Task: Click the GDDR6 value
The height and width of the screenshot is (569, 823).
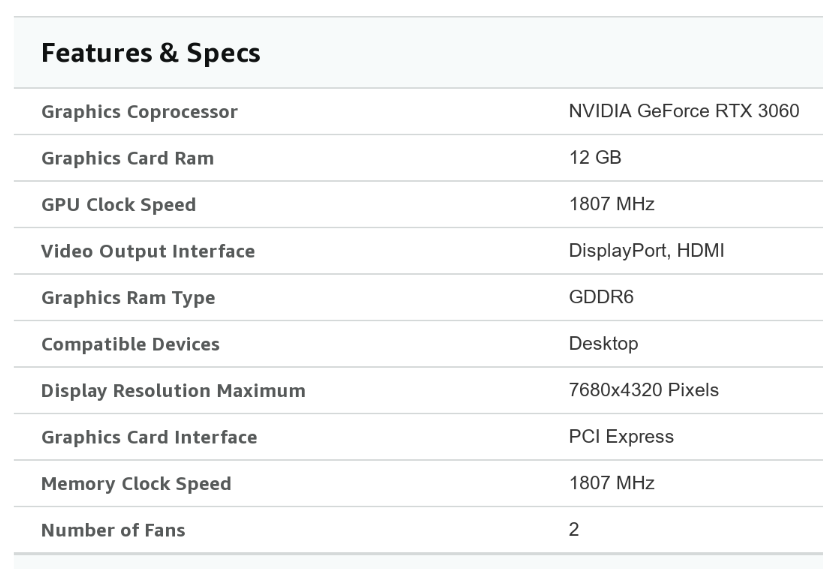Action: [x=601, y=297]
